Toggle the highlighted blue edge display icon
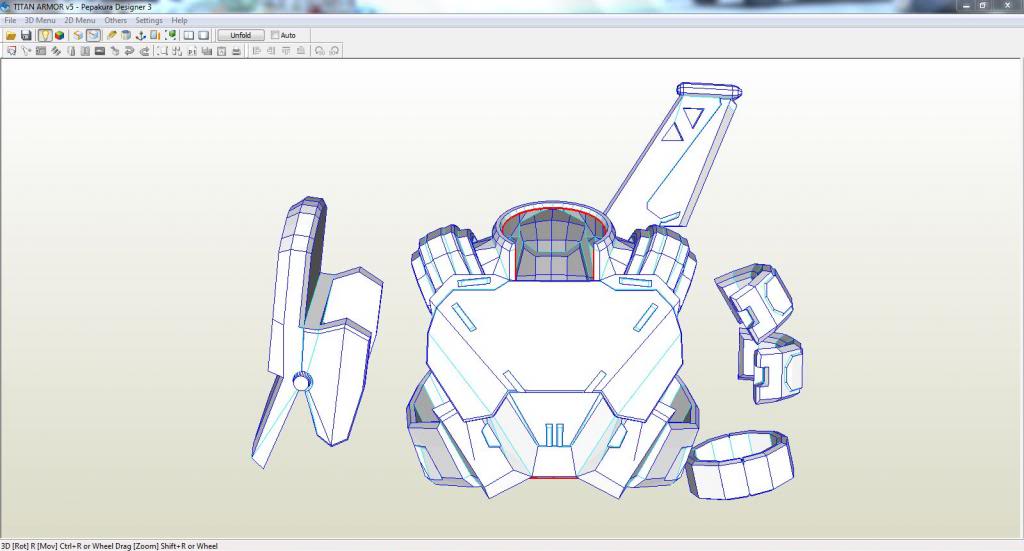The height and width of the screenshot is (551, 1024). [x=93, y=35]
